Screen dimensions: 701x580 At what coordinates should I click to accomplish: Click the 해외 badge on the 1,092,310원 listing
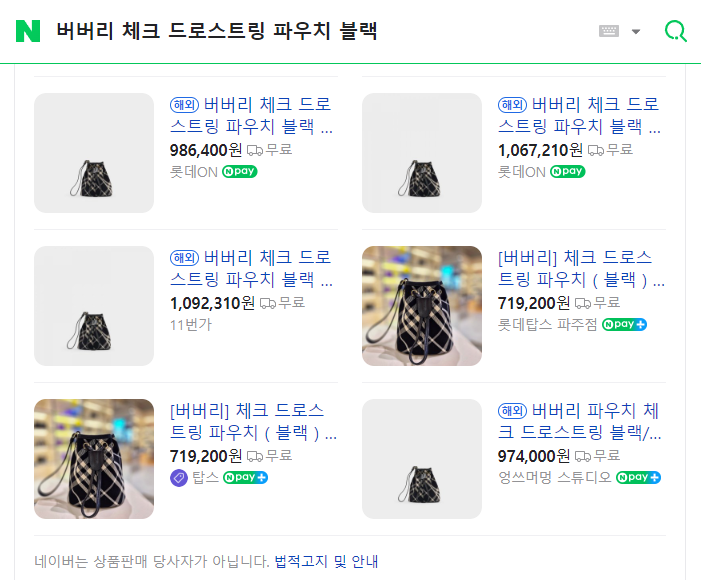click(x=185, y=257)
